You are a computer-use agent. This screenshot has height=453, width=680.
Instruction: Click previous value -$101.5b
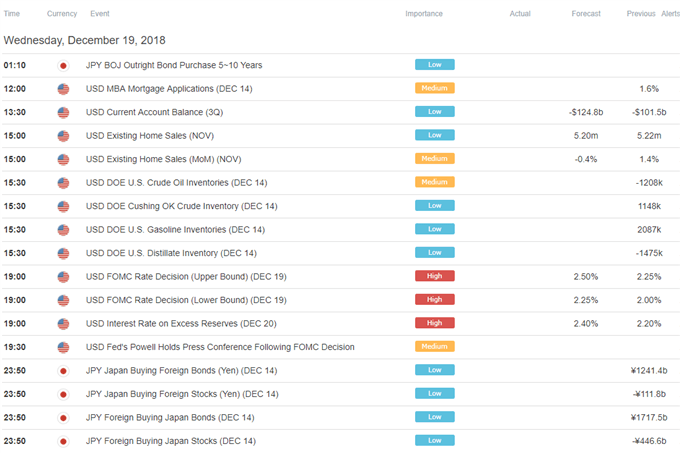tap(649, 112)
